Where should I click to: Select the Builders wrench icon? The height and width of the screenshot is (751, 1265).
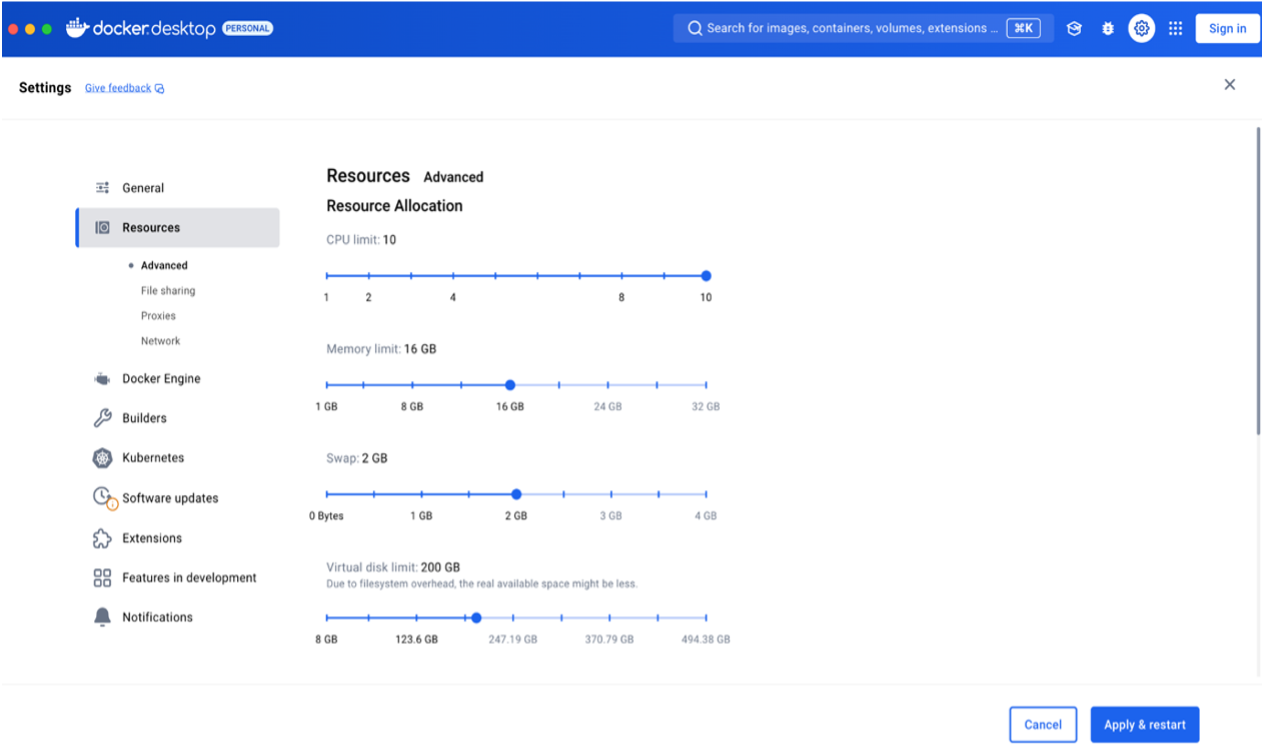(102, 418)
